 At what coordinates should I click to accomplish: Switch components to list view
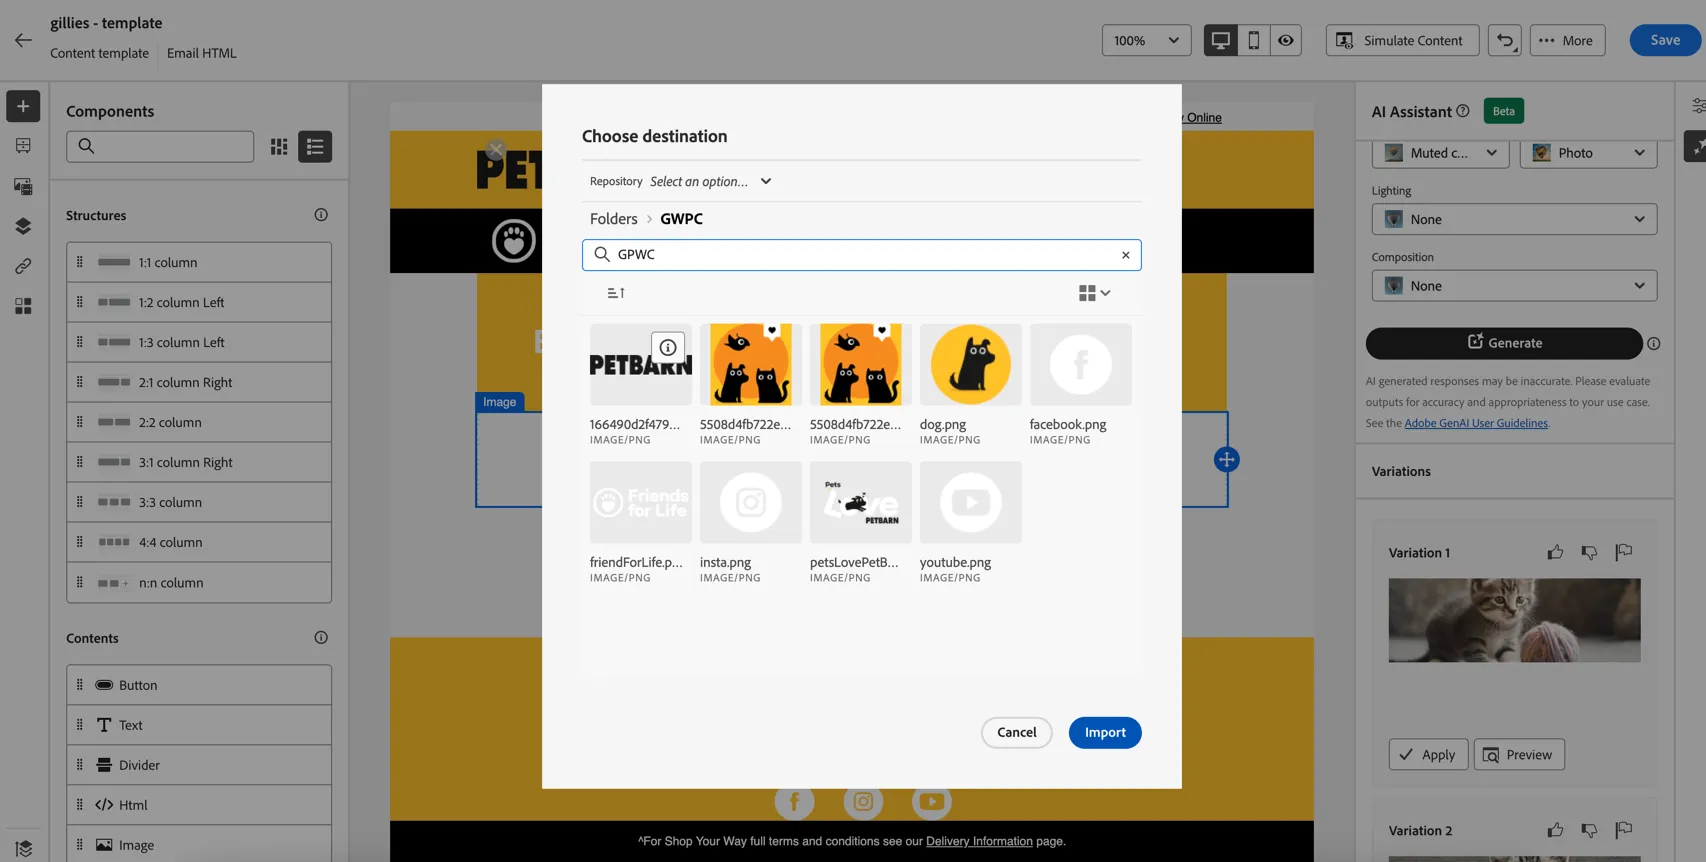[315, 147]
